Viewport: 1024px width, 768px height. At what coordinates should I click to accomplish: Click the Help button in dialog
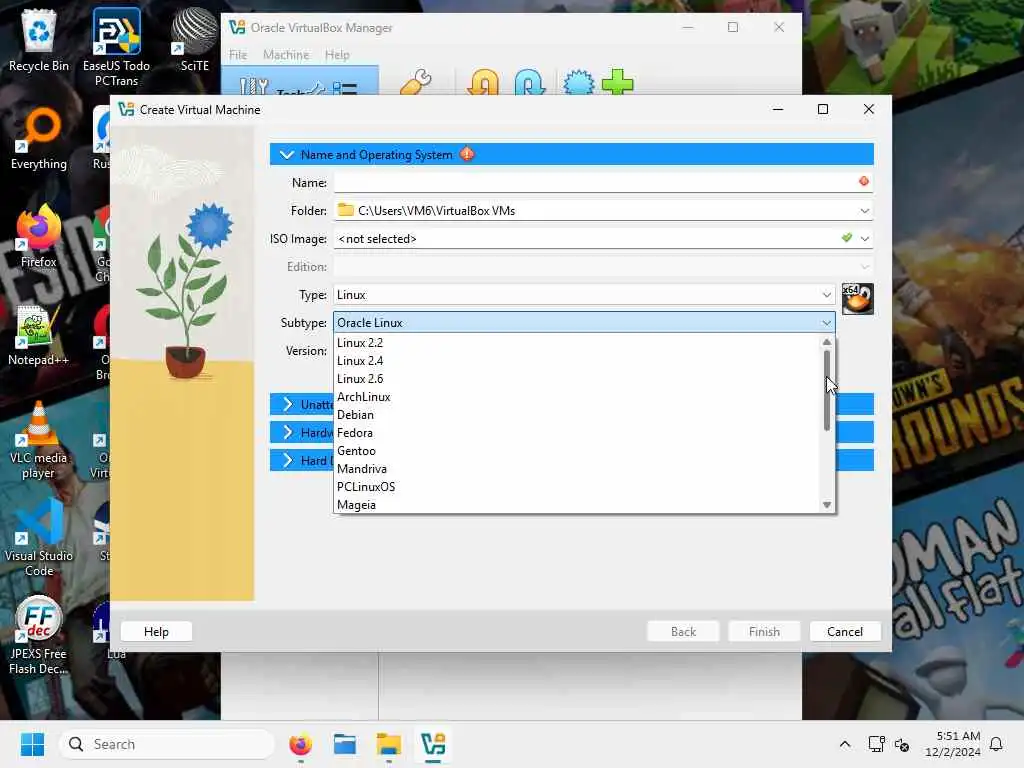(156, 632)
